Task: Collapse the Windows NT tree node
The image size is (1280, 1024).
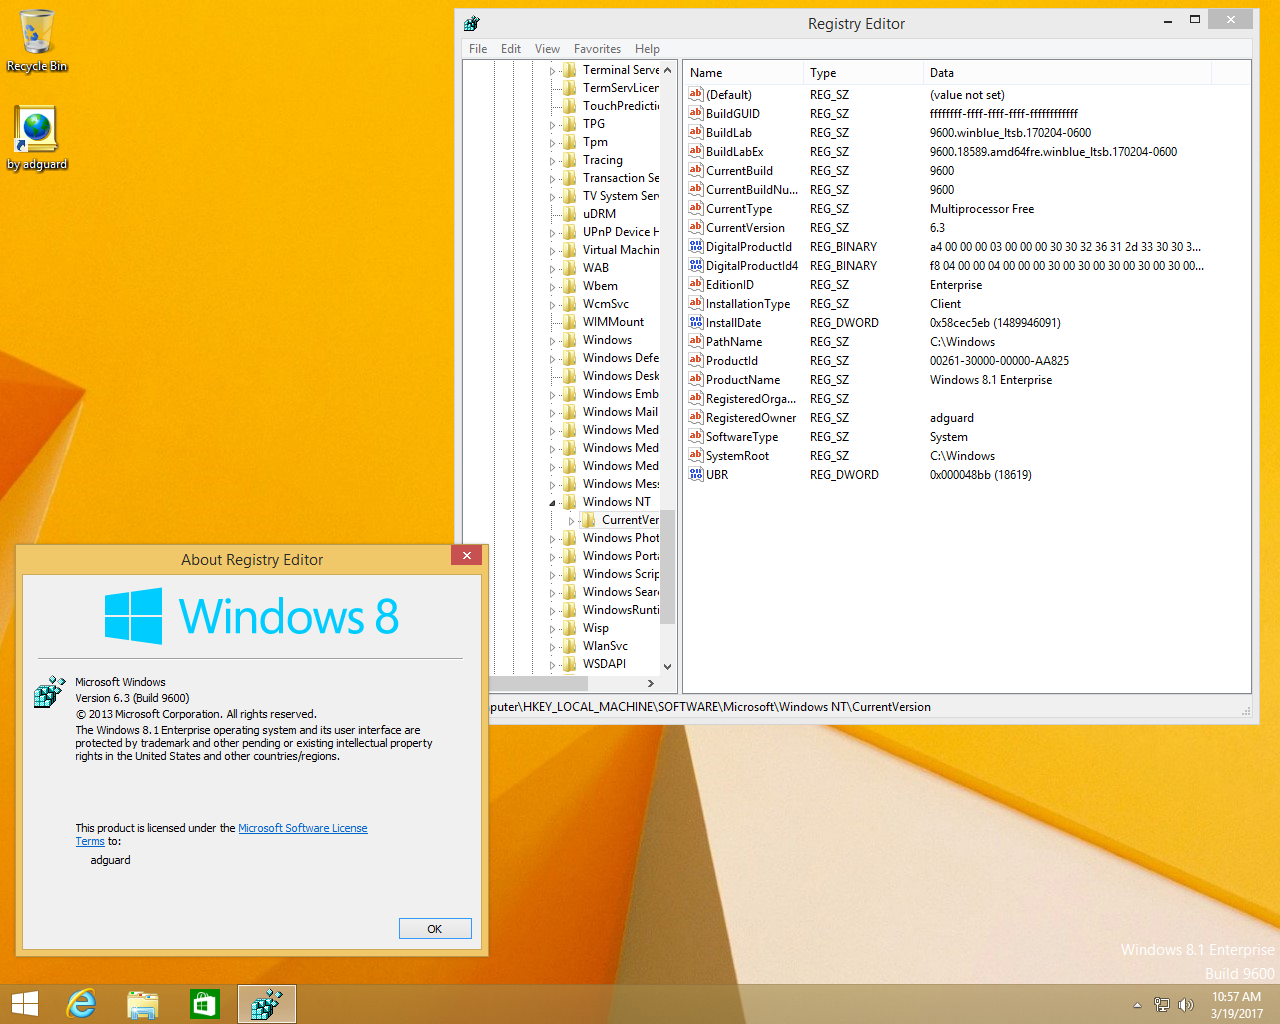Action: pyautogui.click(x=552, y=503)
